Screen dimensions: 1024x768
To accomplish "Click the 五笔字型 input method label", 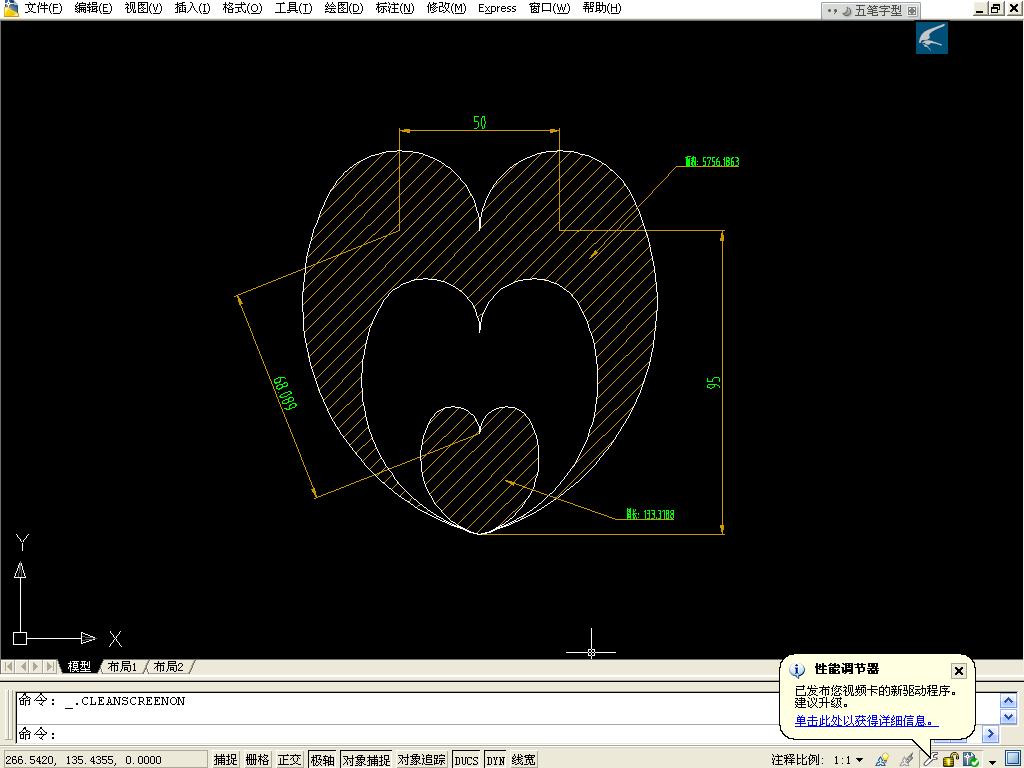I will (878, 11).
